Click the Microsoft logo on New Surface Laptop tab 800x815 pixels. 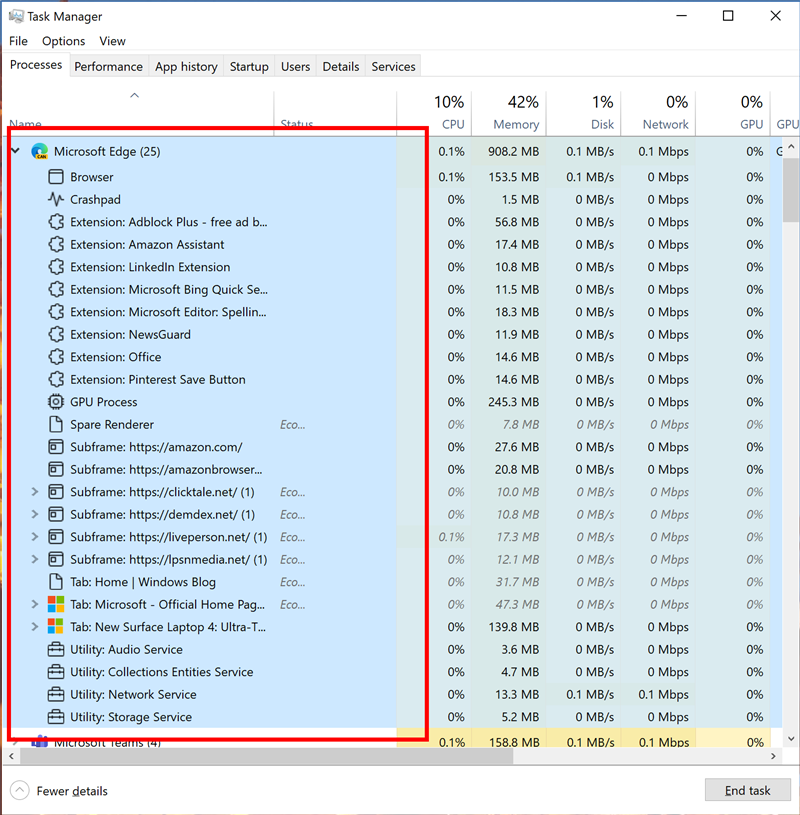[x=56, y=627]
